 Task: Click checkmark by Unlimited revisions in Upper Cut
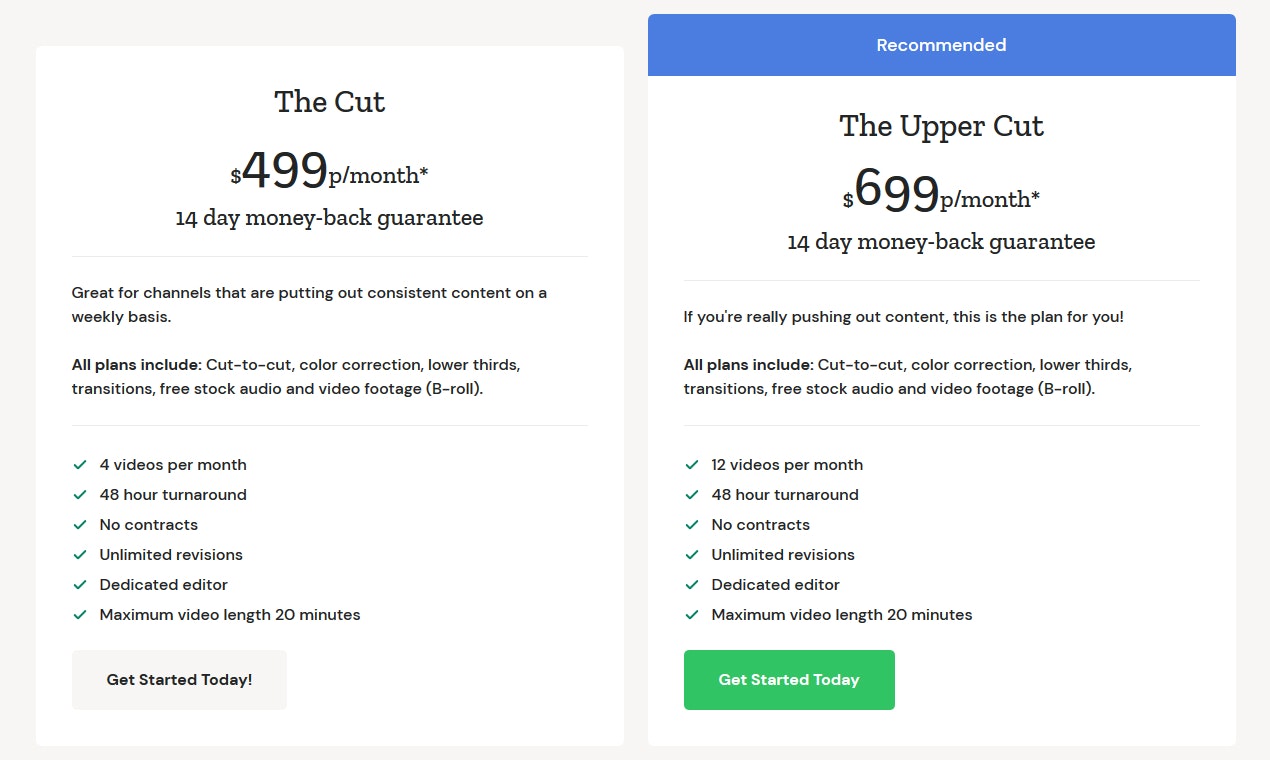[692, 555]
